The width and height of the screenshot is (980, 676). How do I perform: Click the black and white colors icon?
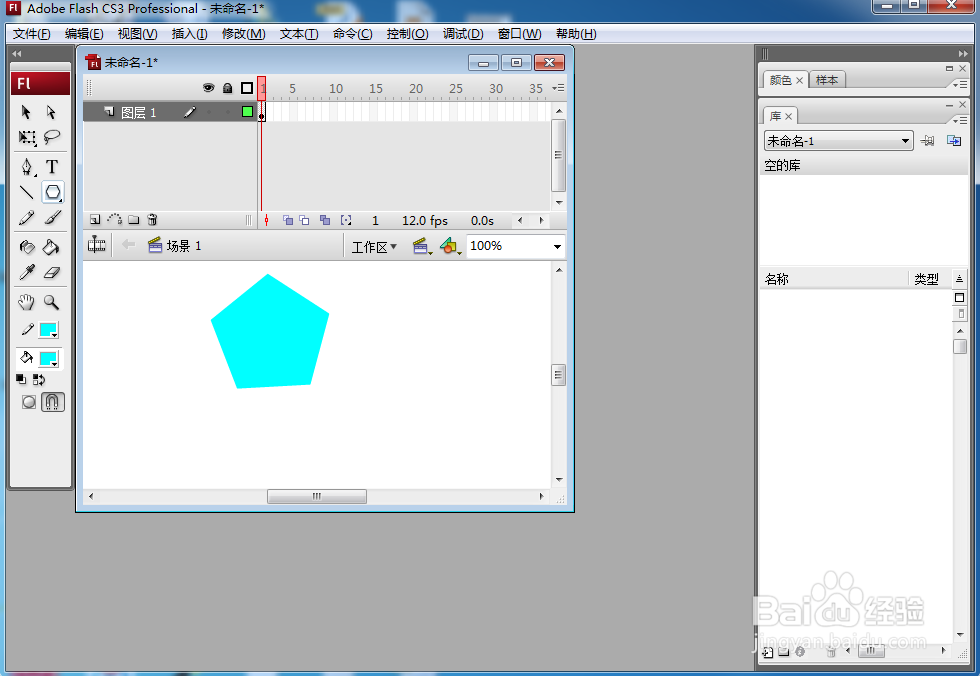21,379
